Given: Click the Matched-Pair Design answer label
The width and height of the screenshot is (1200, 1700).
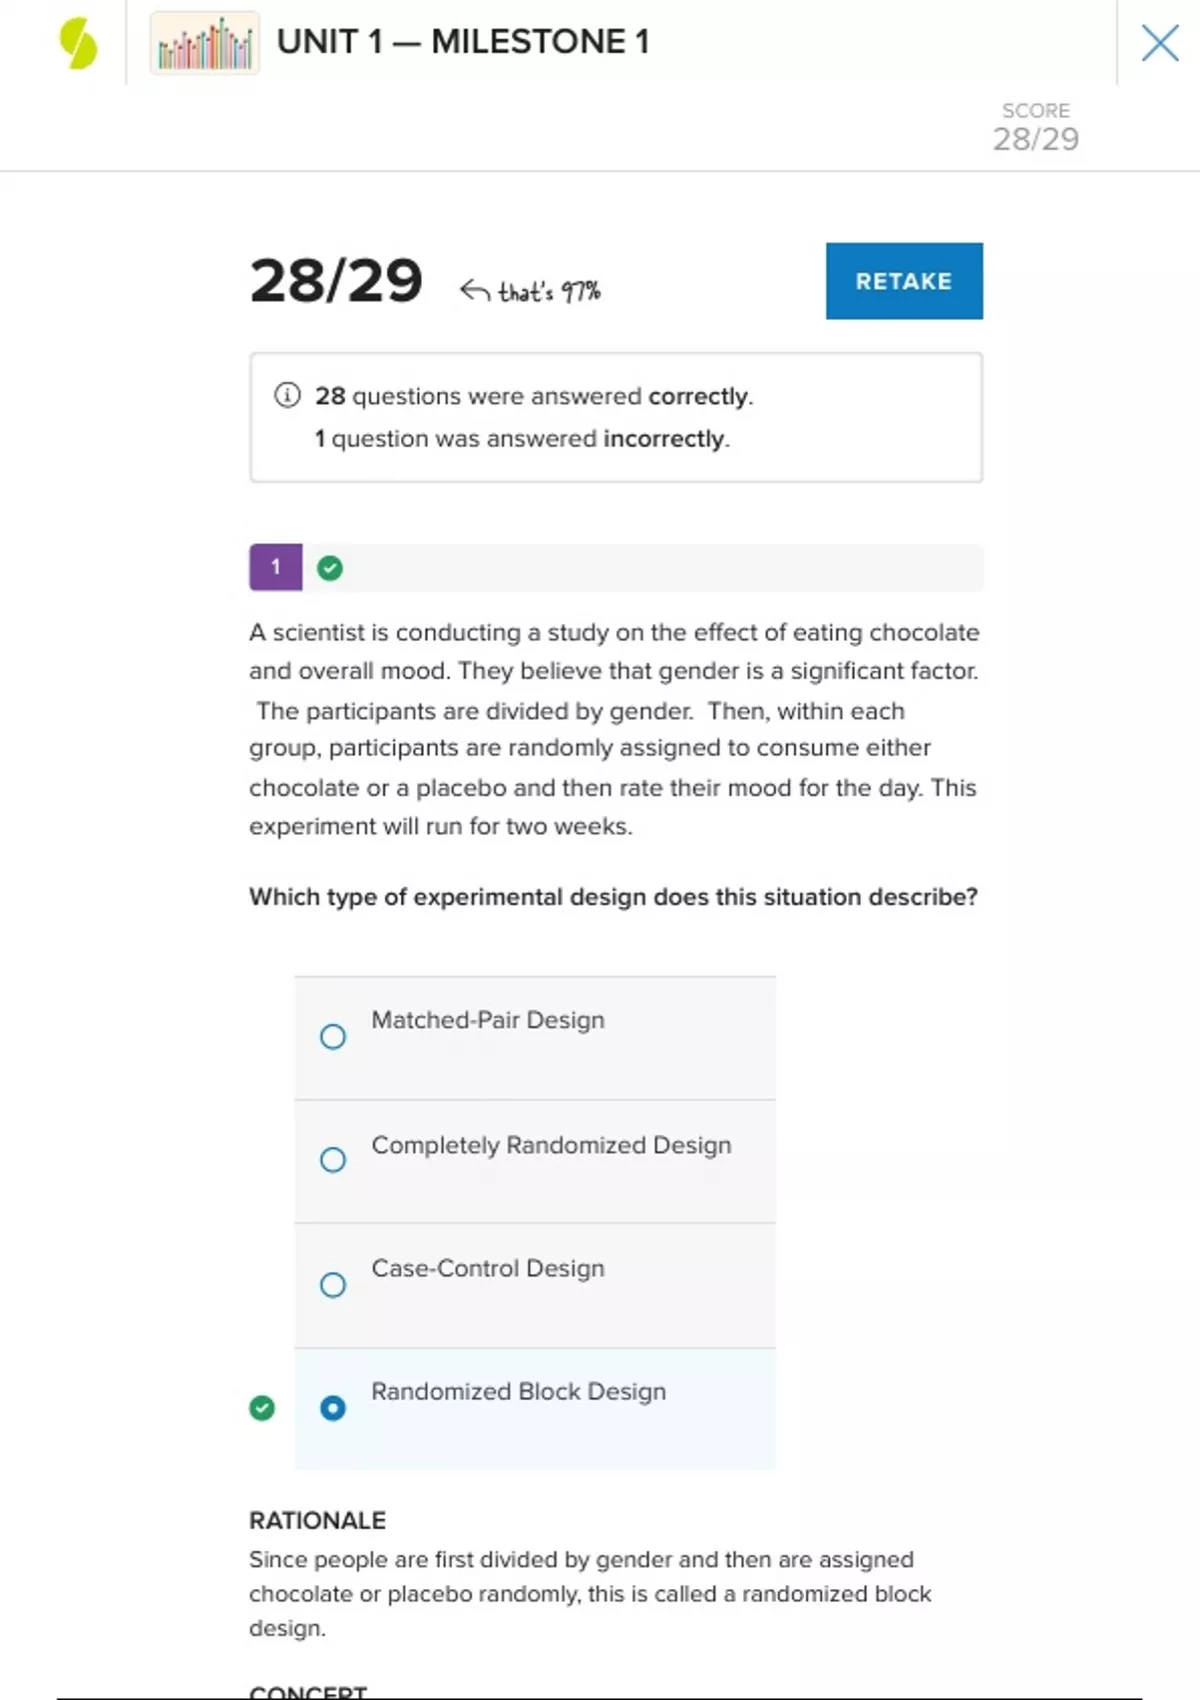Looking at the screenshot, I should tap(488, 1020).
